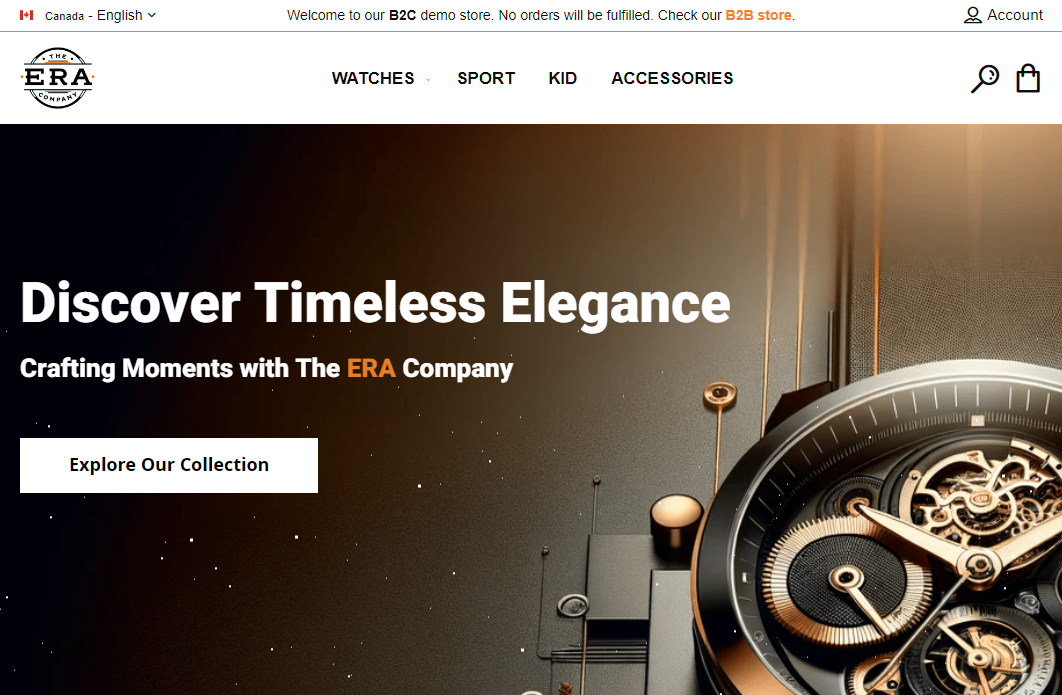
Task: Click the orange ERA word in subheading
Action: coord(371,368)
